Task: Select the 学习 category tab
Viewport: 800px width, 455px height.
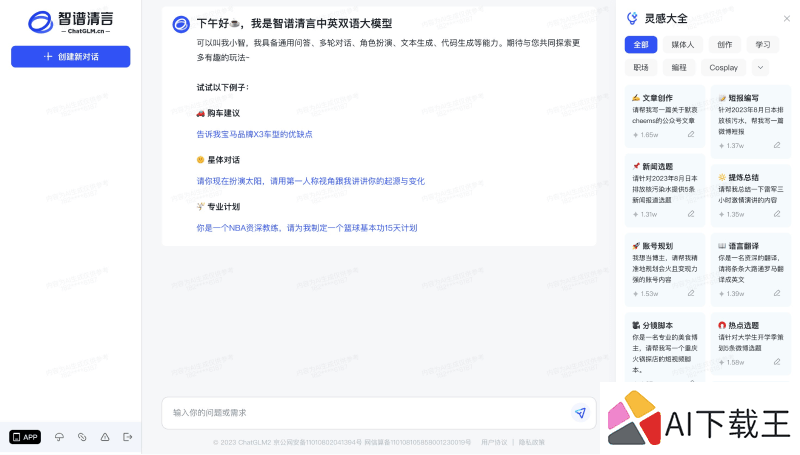Action: click(763, 45)
